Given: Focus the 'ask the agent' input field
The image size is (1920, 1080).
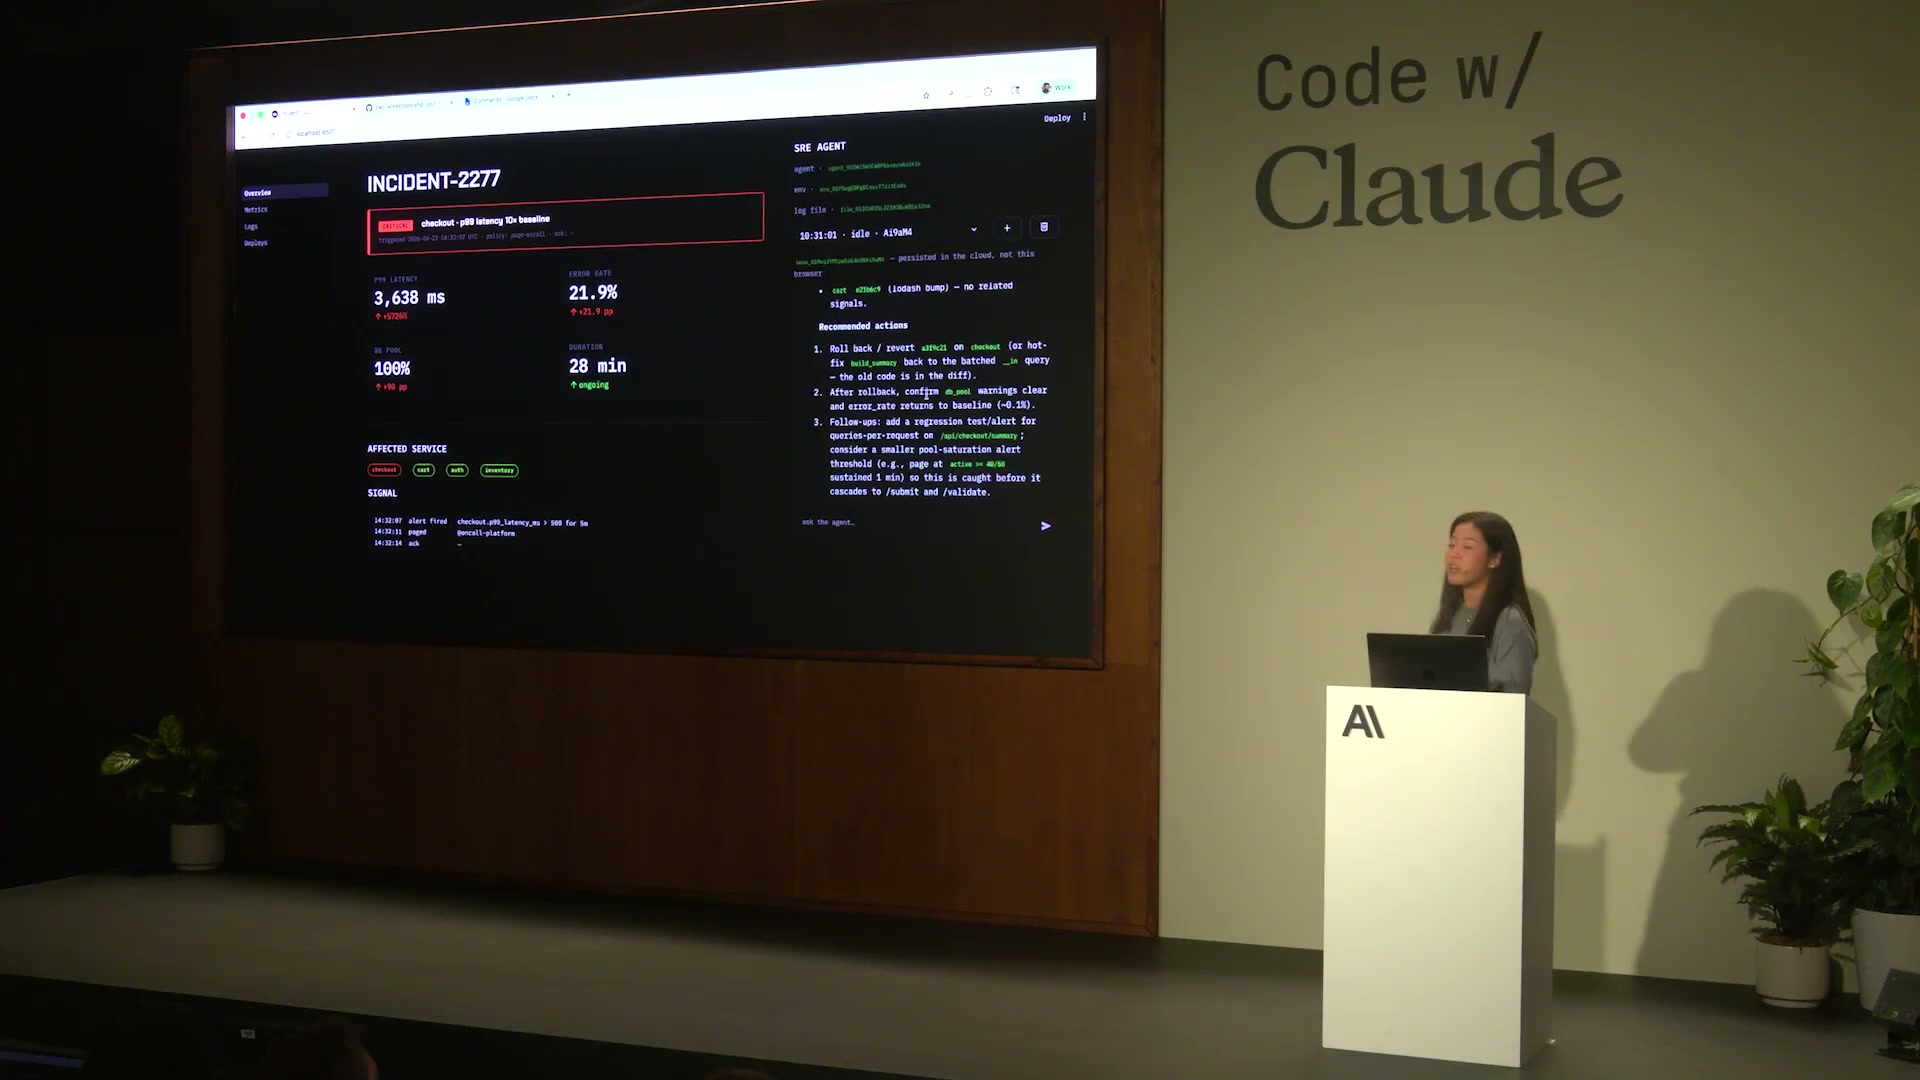Looking at the screenshot, I should 915,523.
